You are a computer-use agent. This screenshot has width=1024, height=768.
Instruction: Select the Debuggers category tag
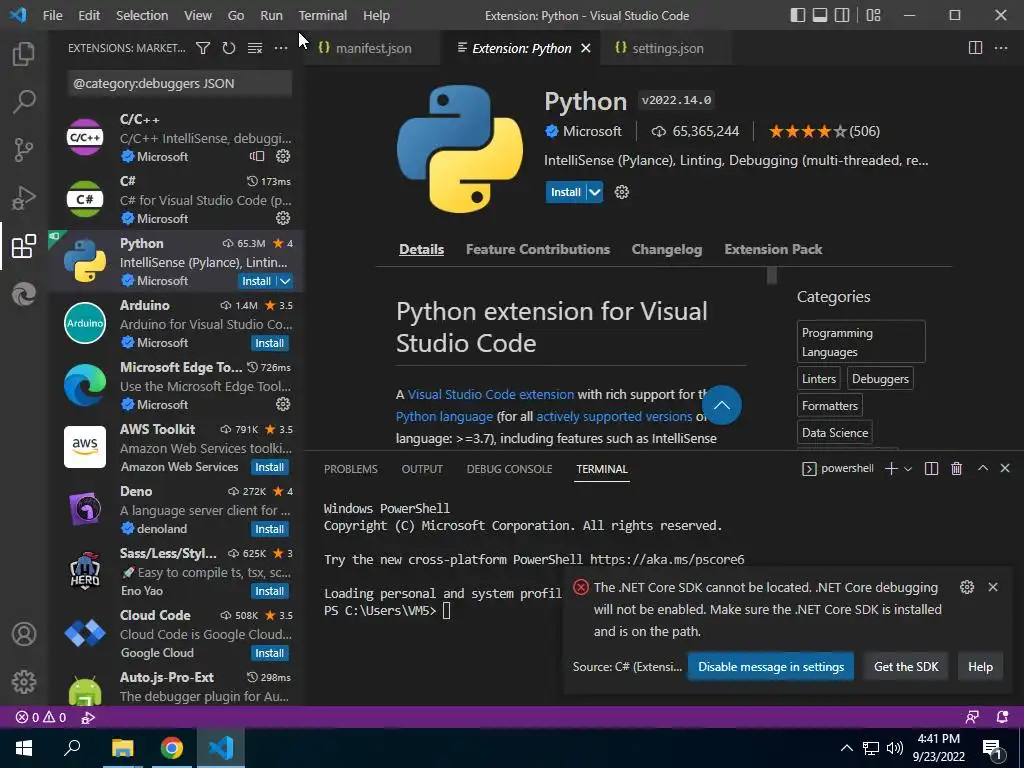(880, 379)
